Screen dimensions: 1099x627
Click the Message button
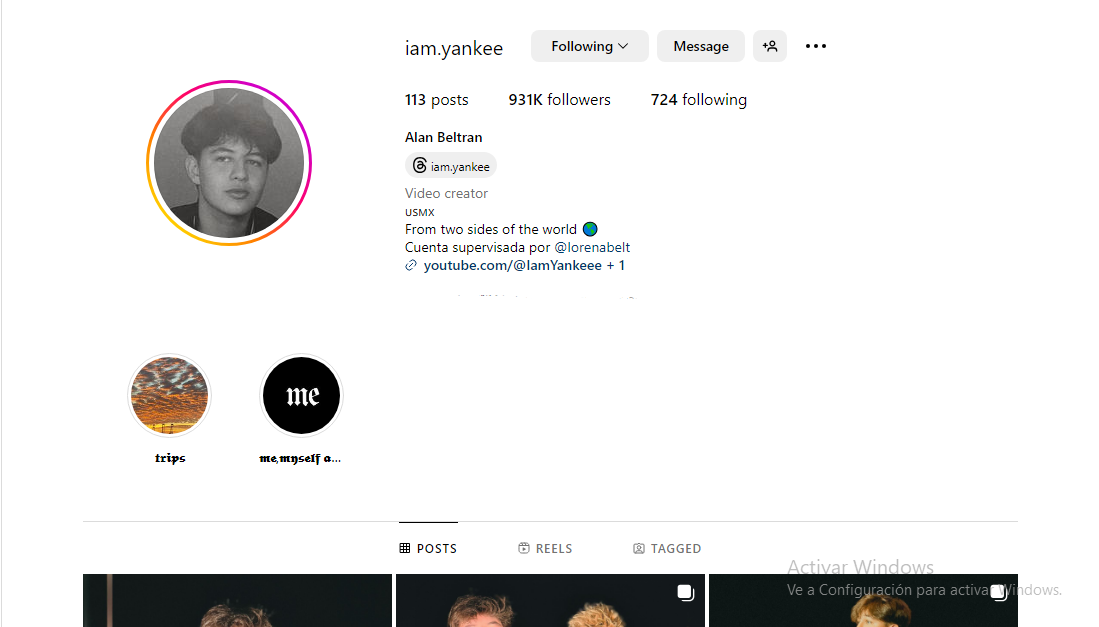tap(701, 46)
